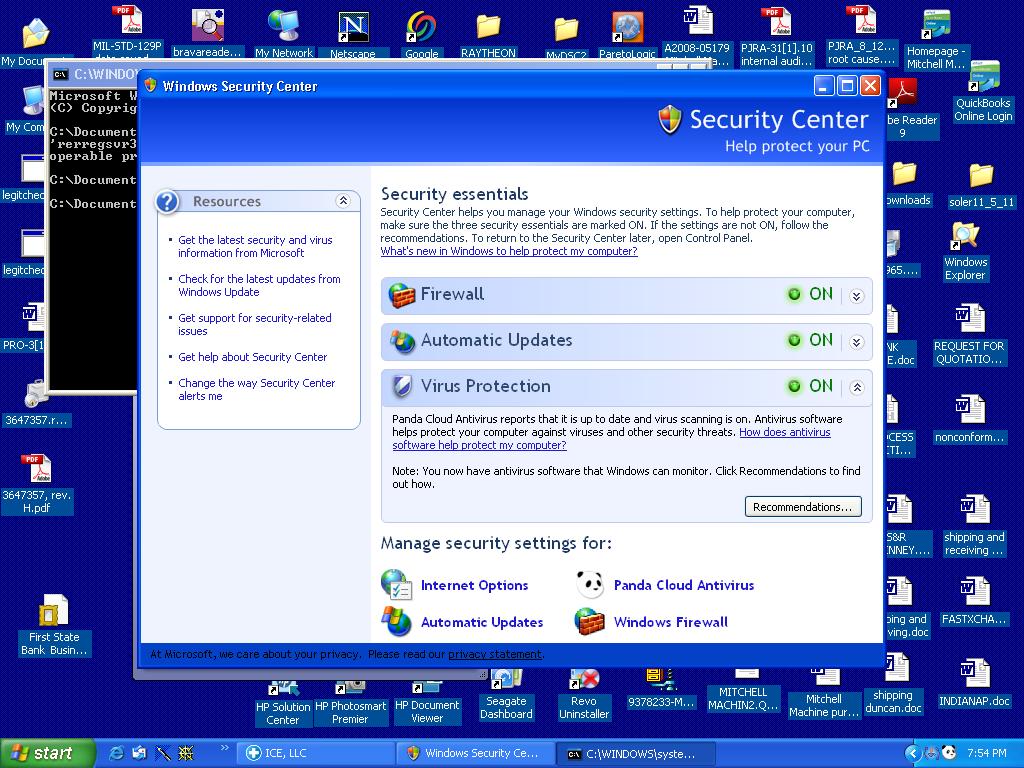This screenshot has height=768, width=1024.
Task: Open Internet Options globe icon
Action: click(396, 584)
